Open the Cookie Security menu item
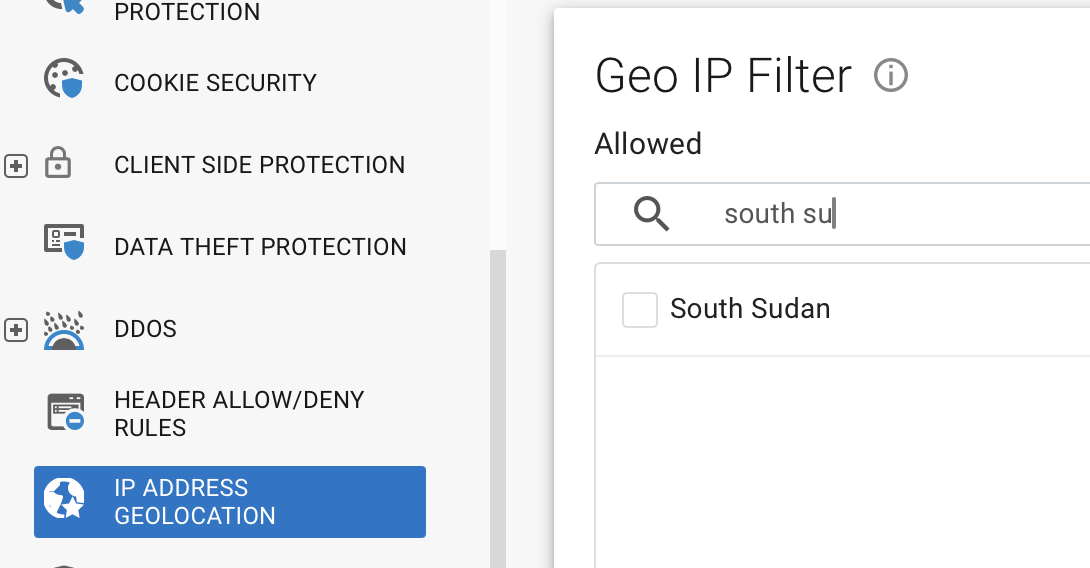This screenshot has width=1090, height=568. click(x=215, y=83)
